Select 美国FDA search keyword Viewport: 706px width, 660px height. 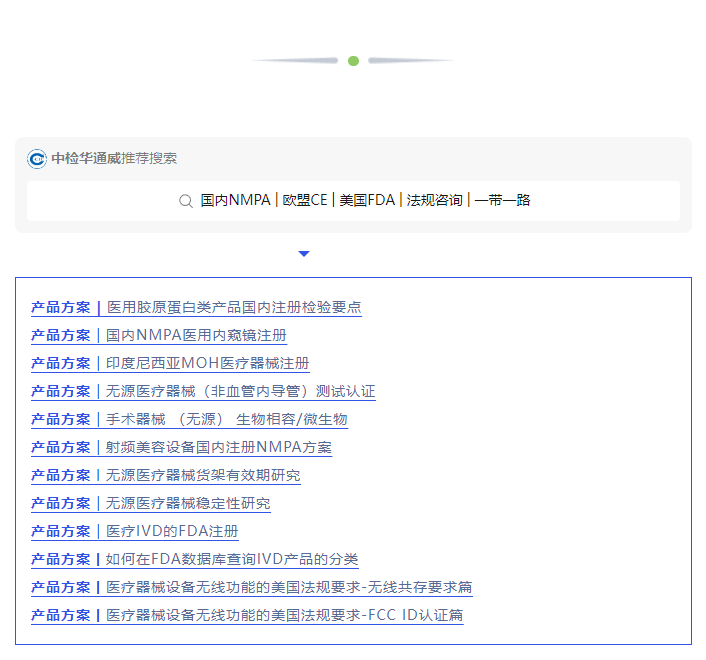pos(367,201)
